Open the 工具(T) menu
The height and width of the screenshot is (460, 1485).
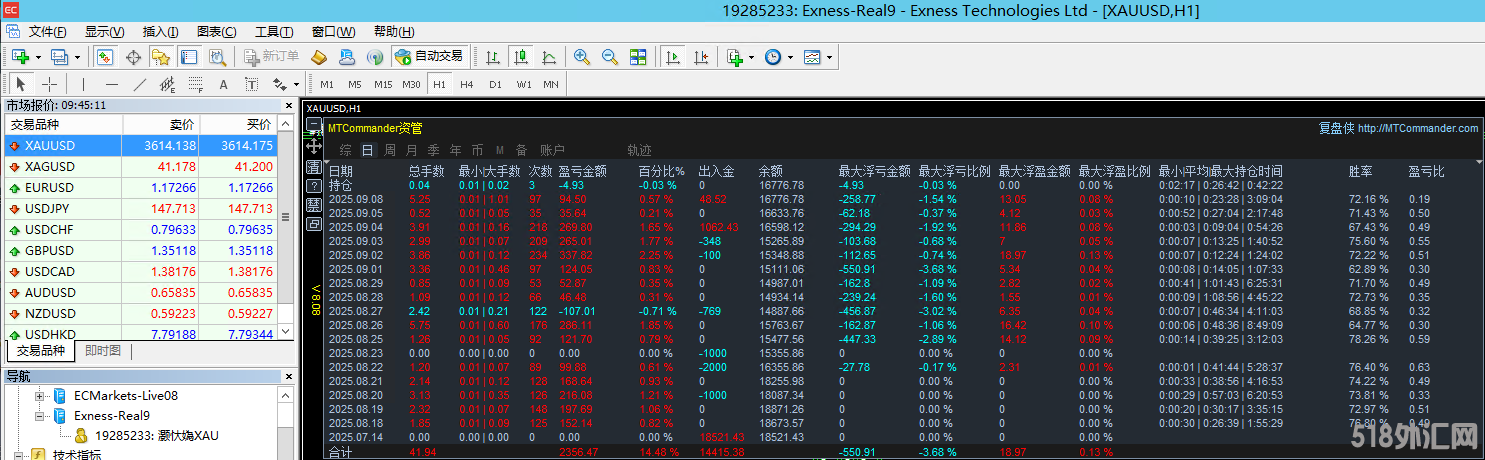pyautogui.click(x=274, y=31)
